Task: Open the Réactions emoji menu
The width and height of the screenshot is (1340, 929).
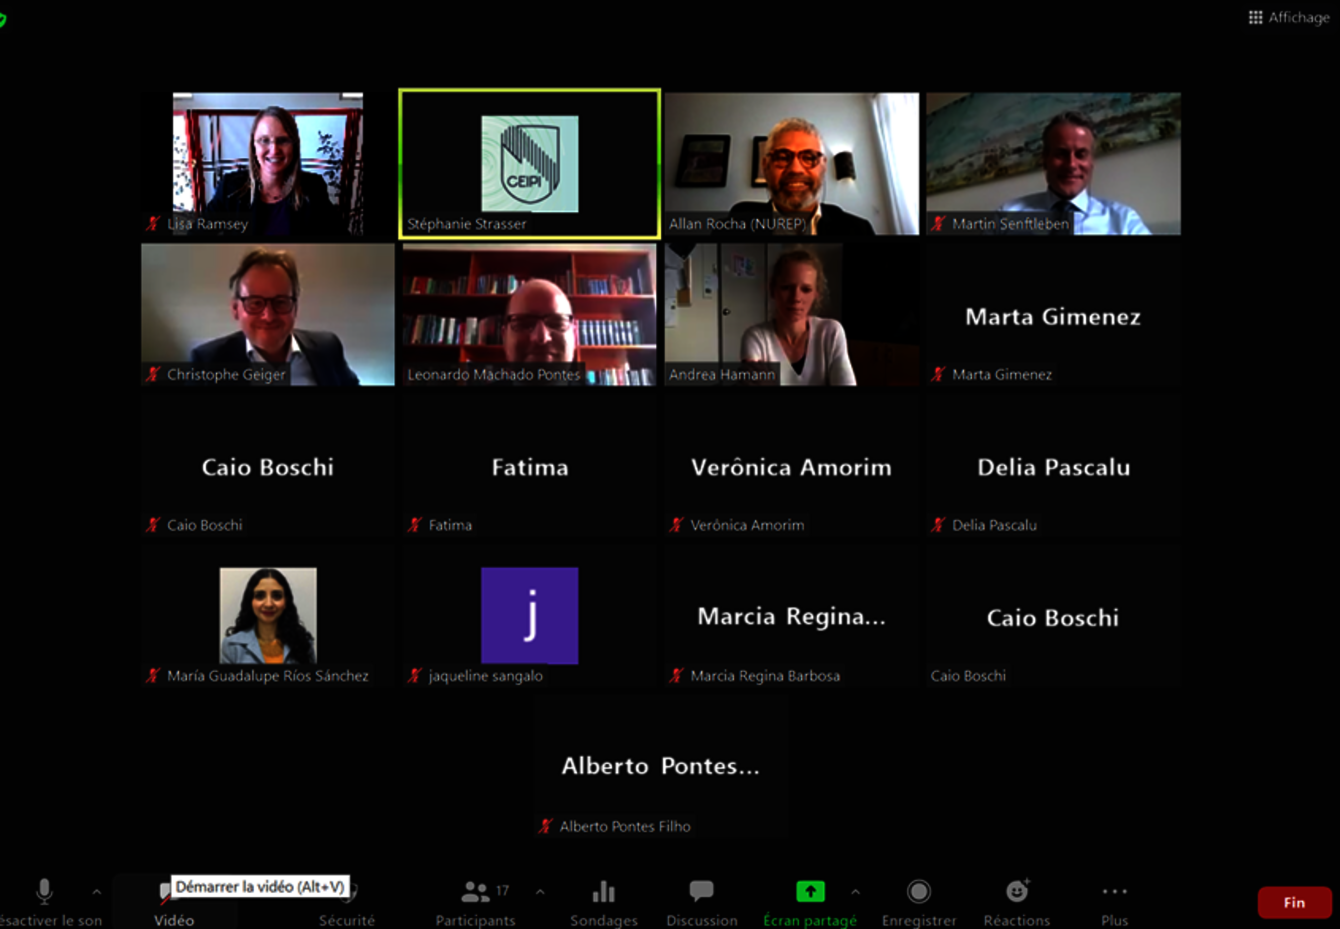Action: tap(1016, 901)
